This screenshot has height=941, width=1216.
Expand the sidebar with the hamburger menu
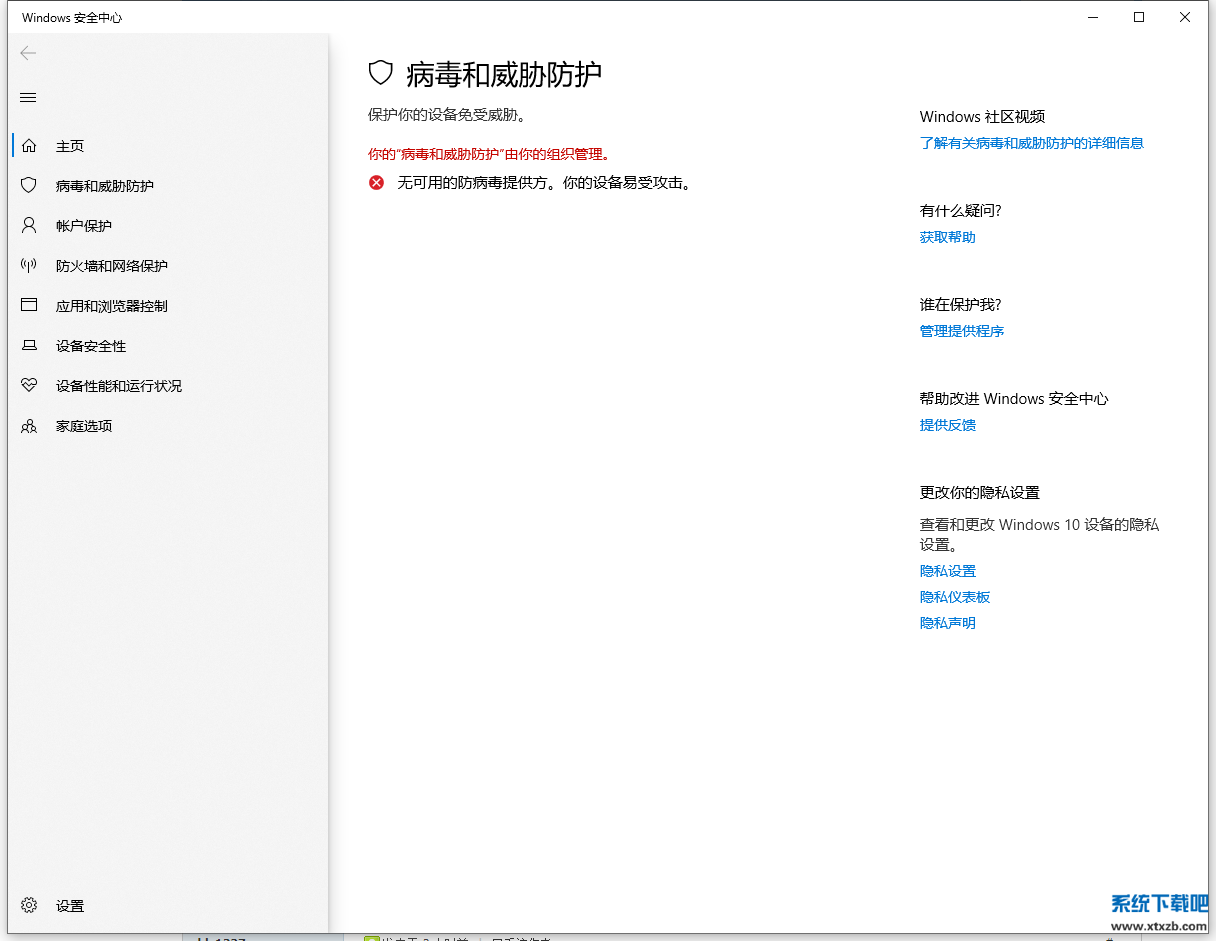pos(28,97)
